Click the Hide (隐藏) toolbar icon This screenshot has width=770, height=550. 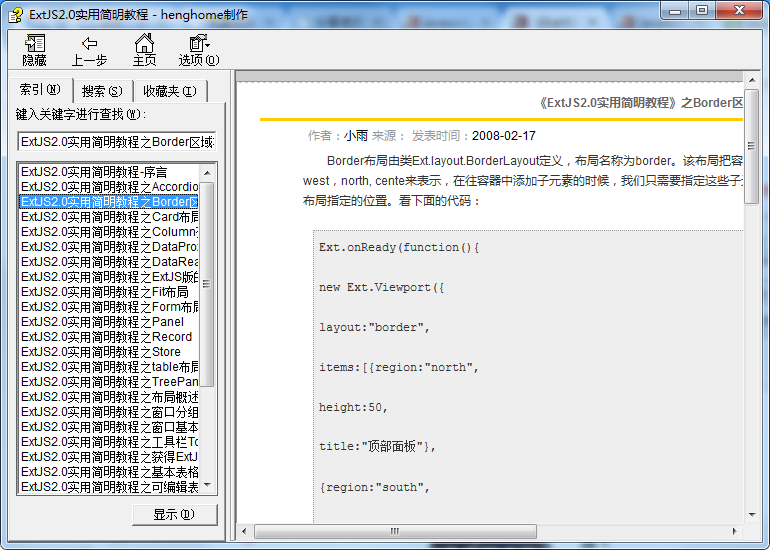[x=35, y=43]
